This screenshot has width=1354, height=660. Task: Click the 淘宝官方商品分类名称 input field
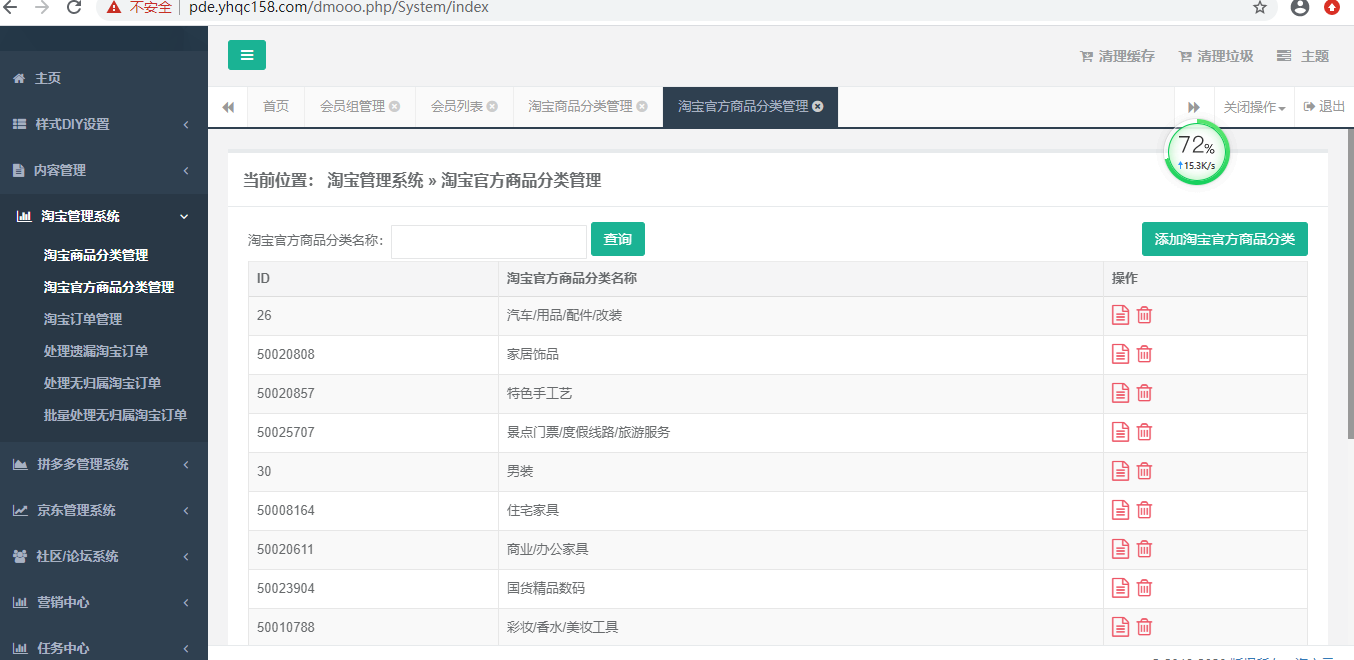(488, 241)
